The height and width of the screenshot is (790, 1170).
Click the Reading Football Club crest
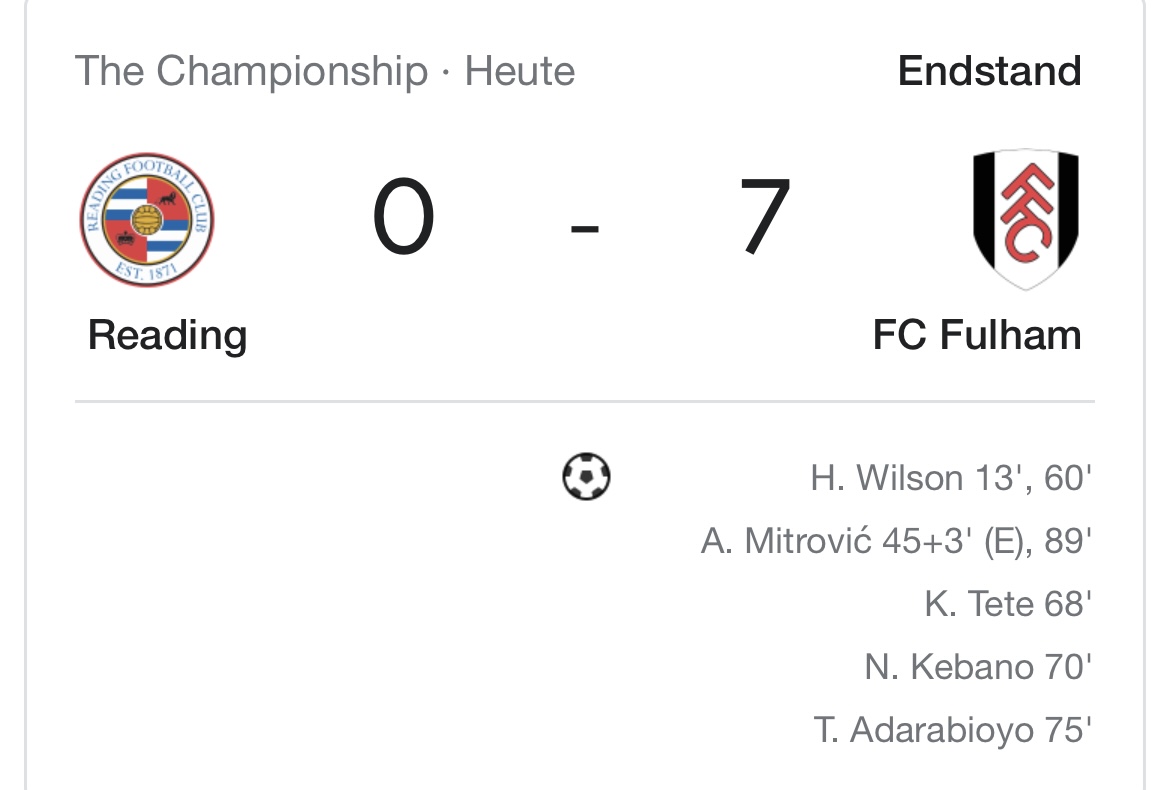tap(147, 220)
